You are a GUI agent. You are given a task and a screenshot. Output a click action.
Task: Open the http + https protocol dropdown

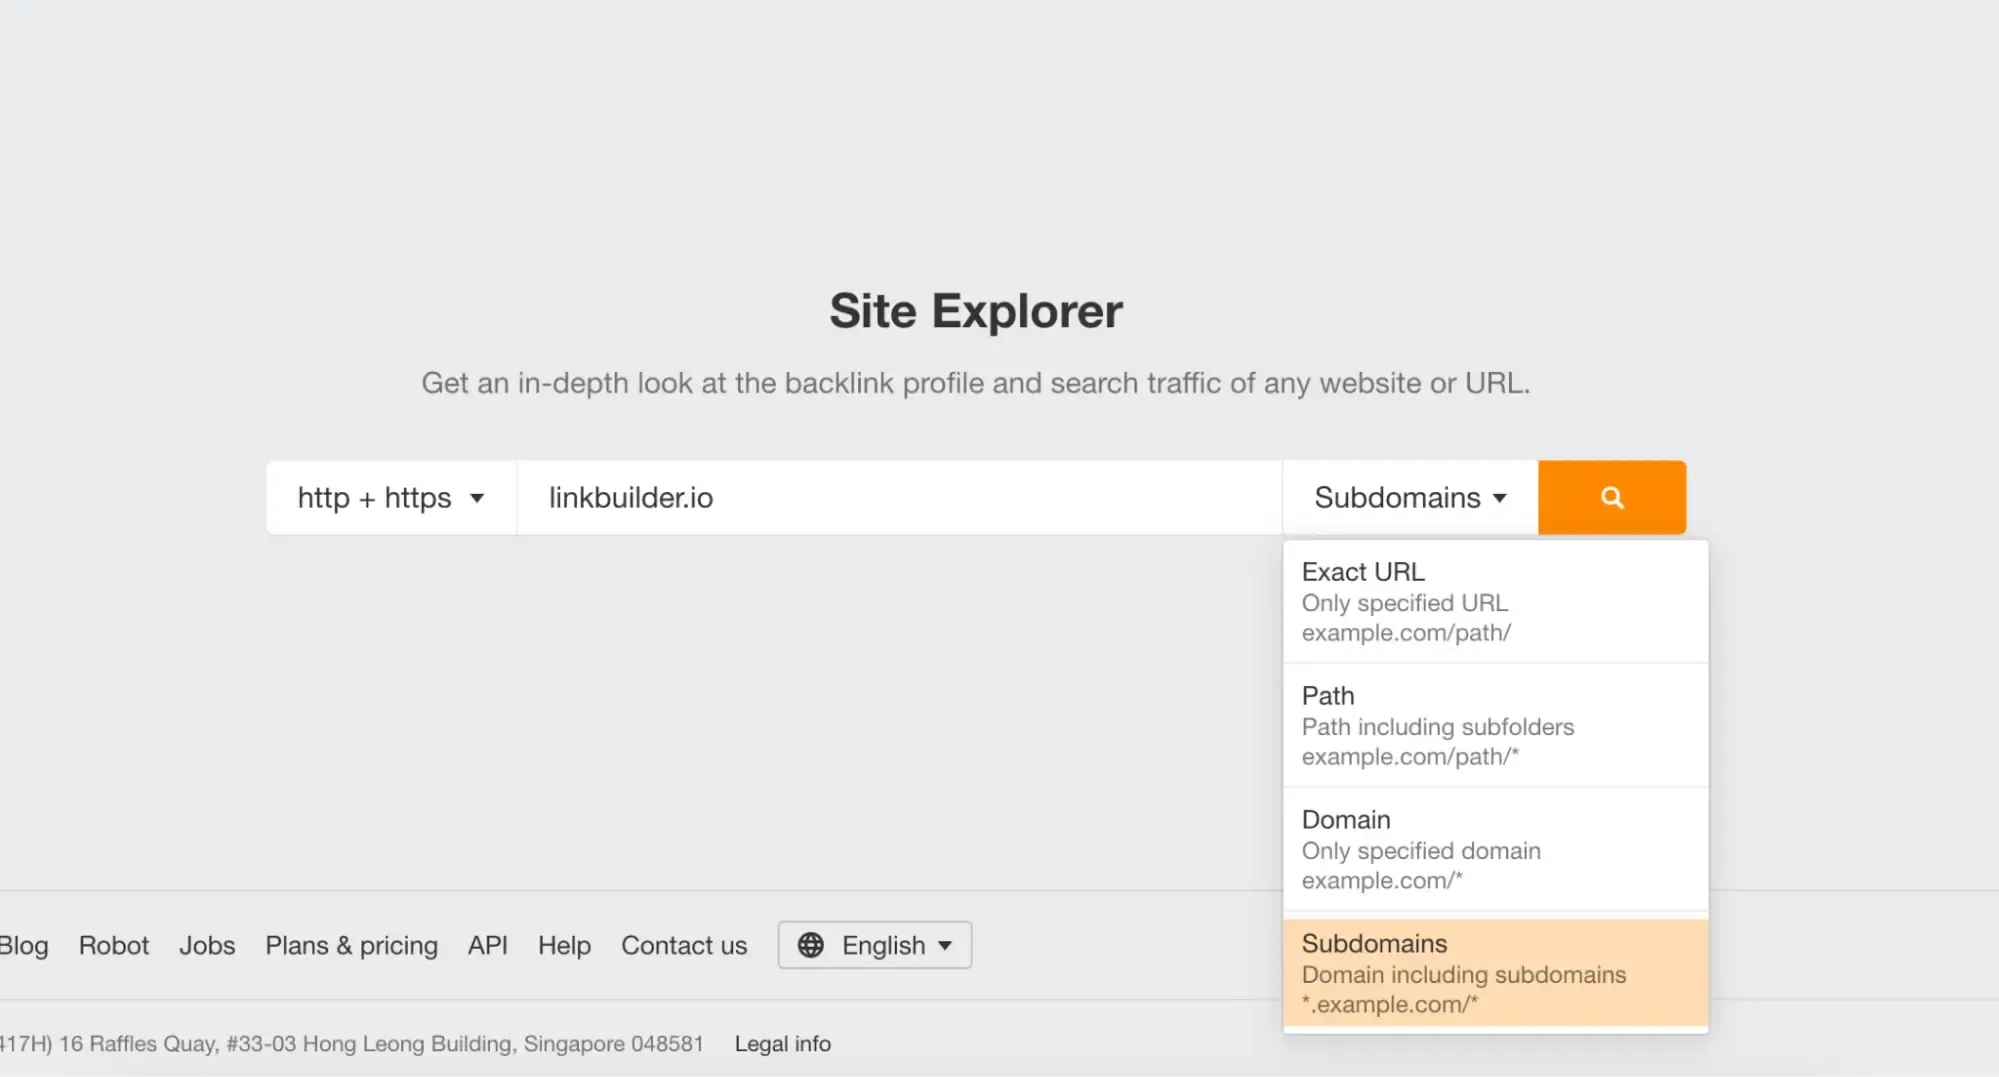(390, 497)
